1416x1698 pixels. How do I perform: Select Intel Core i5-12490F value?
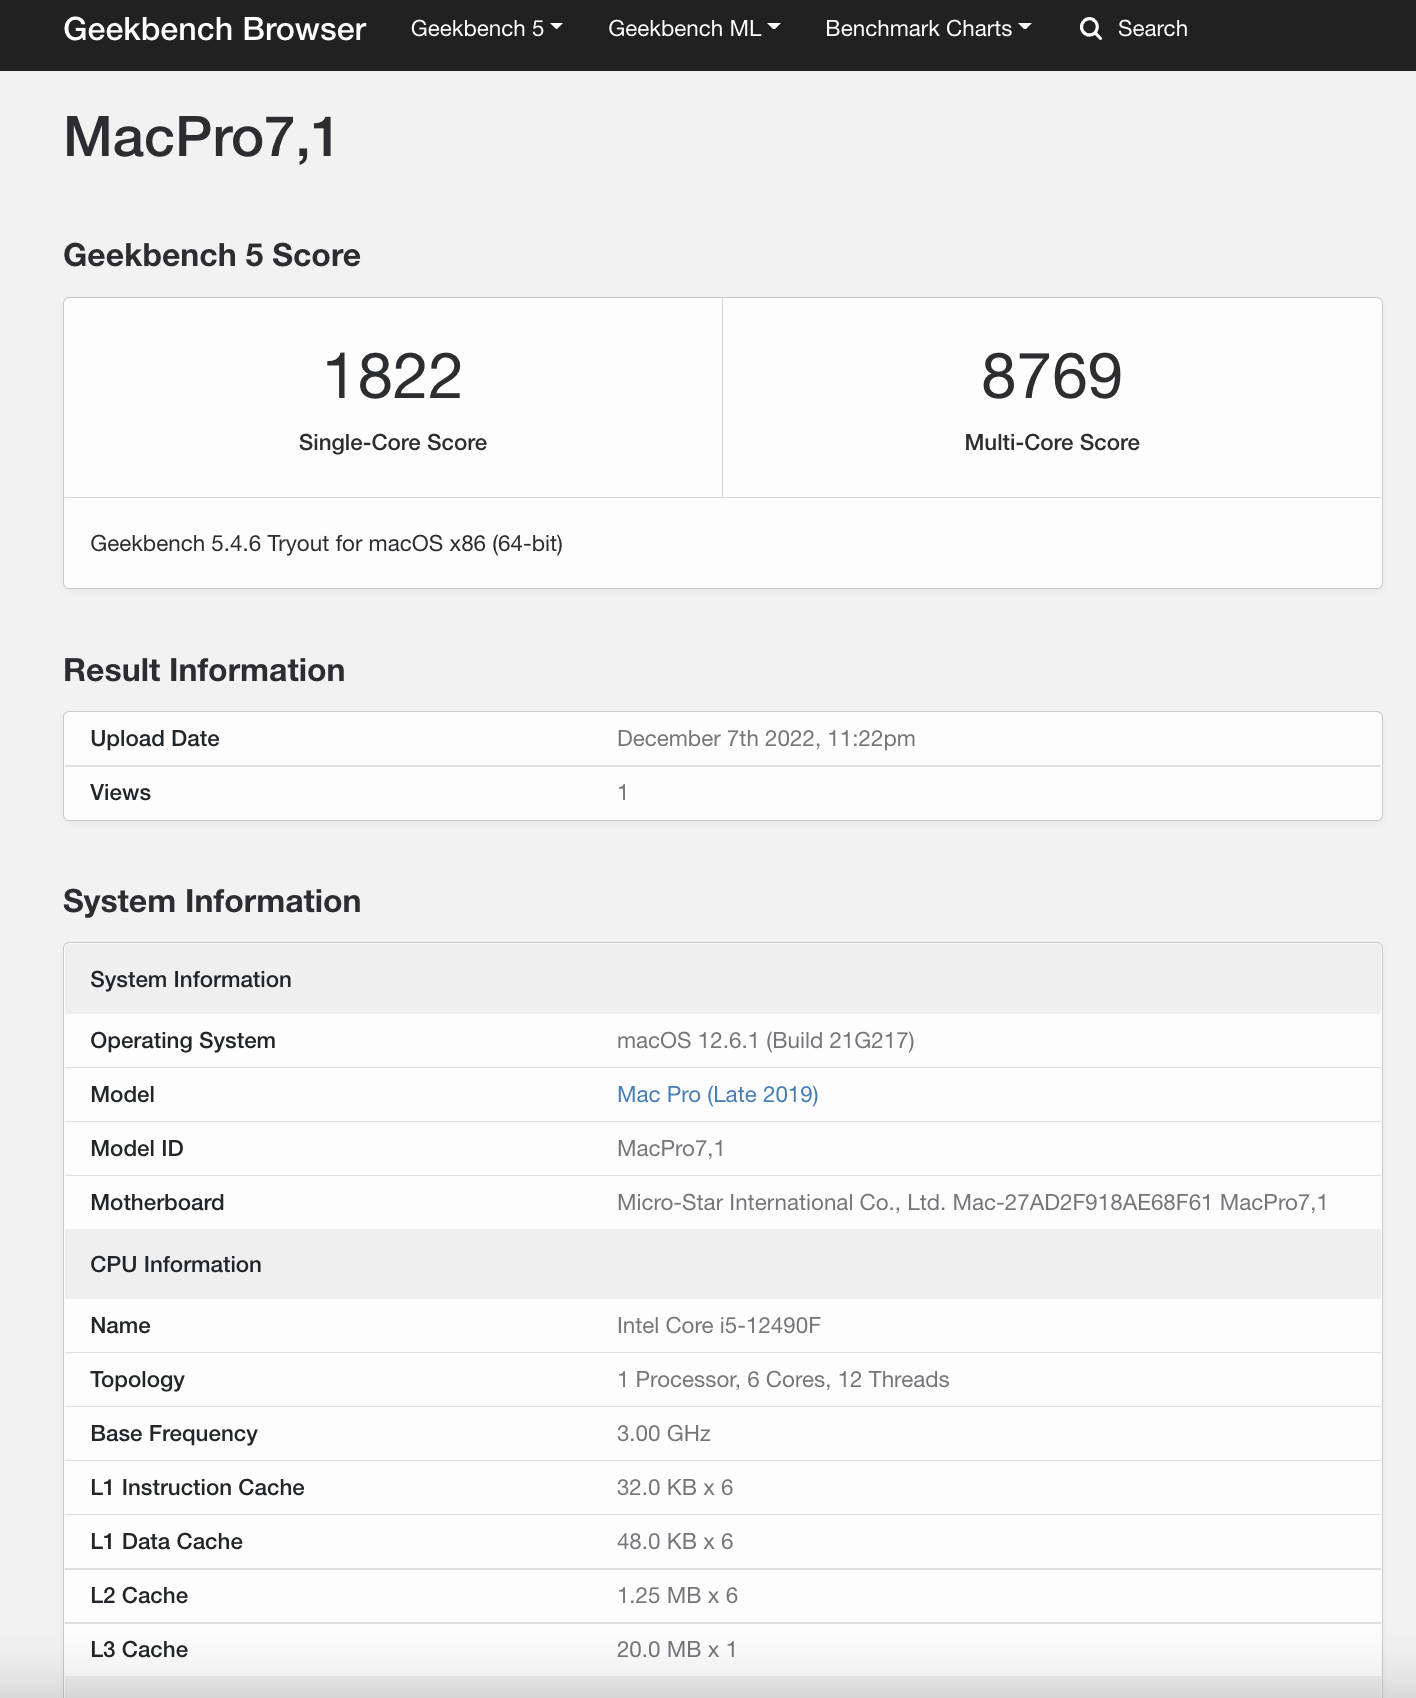tap(718, 1325)
